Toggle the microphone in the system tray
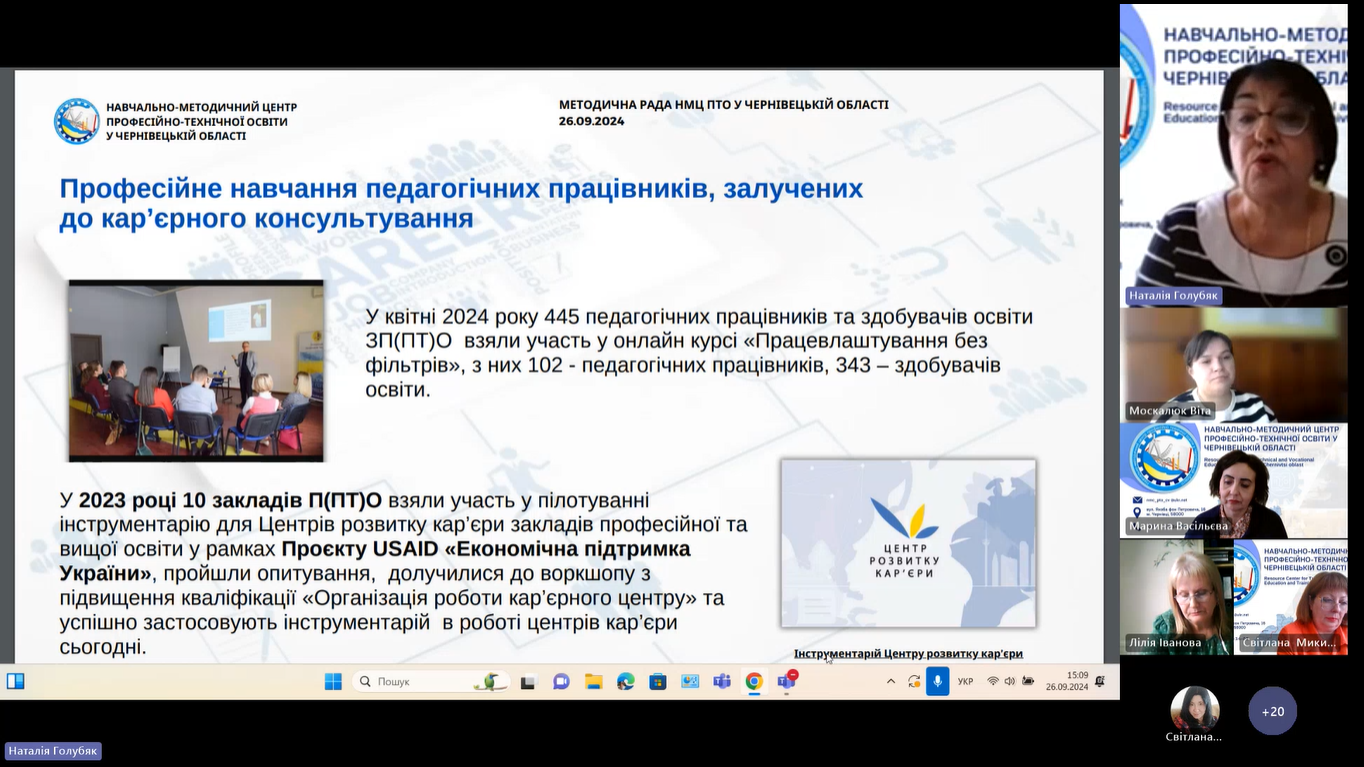 point(937,682)
